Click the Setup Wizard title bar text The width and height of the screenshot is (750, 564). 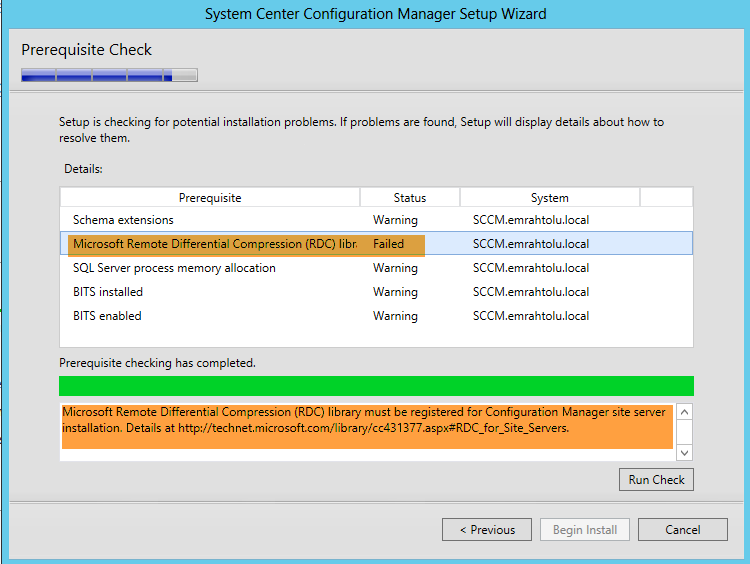(x=375, y=14)
